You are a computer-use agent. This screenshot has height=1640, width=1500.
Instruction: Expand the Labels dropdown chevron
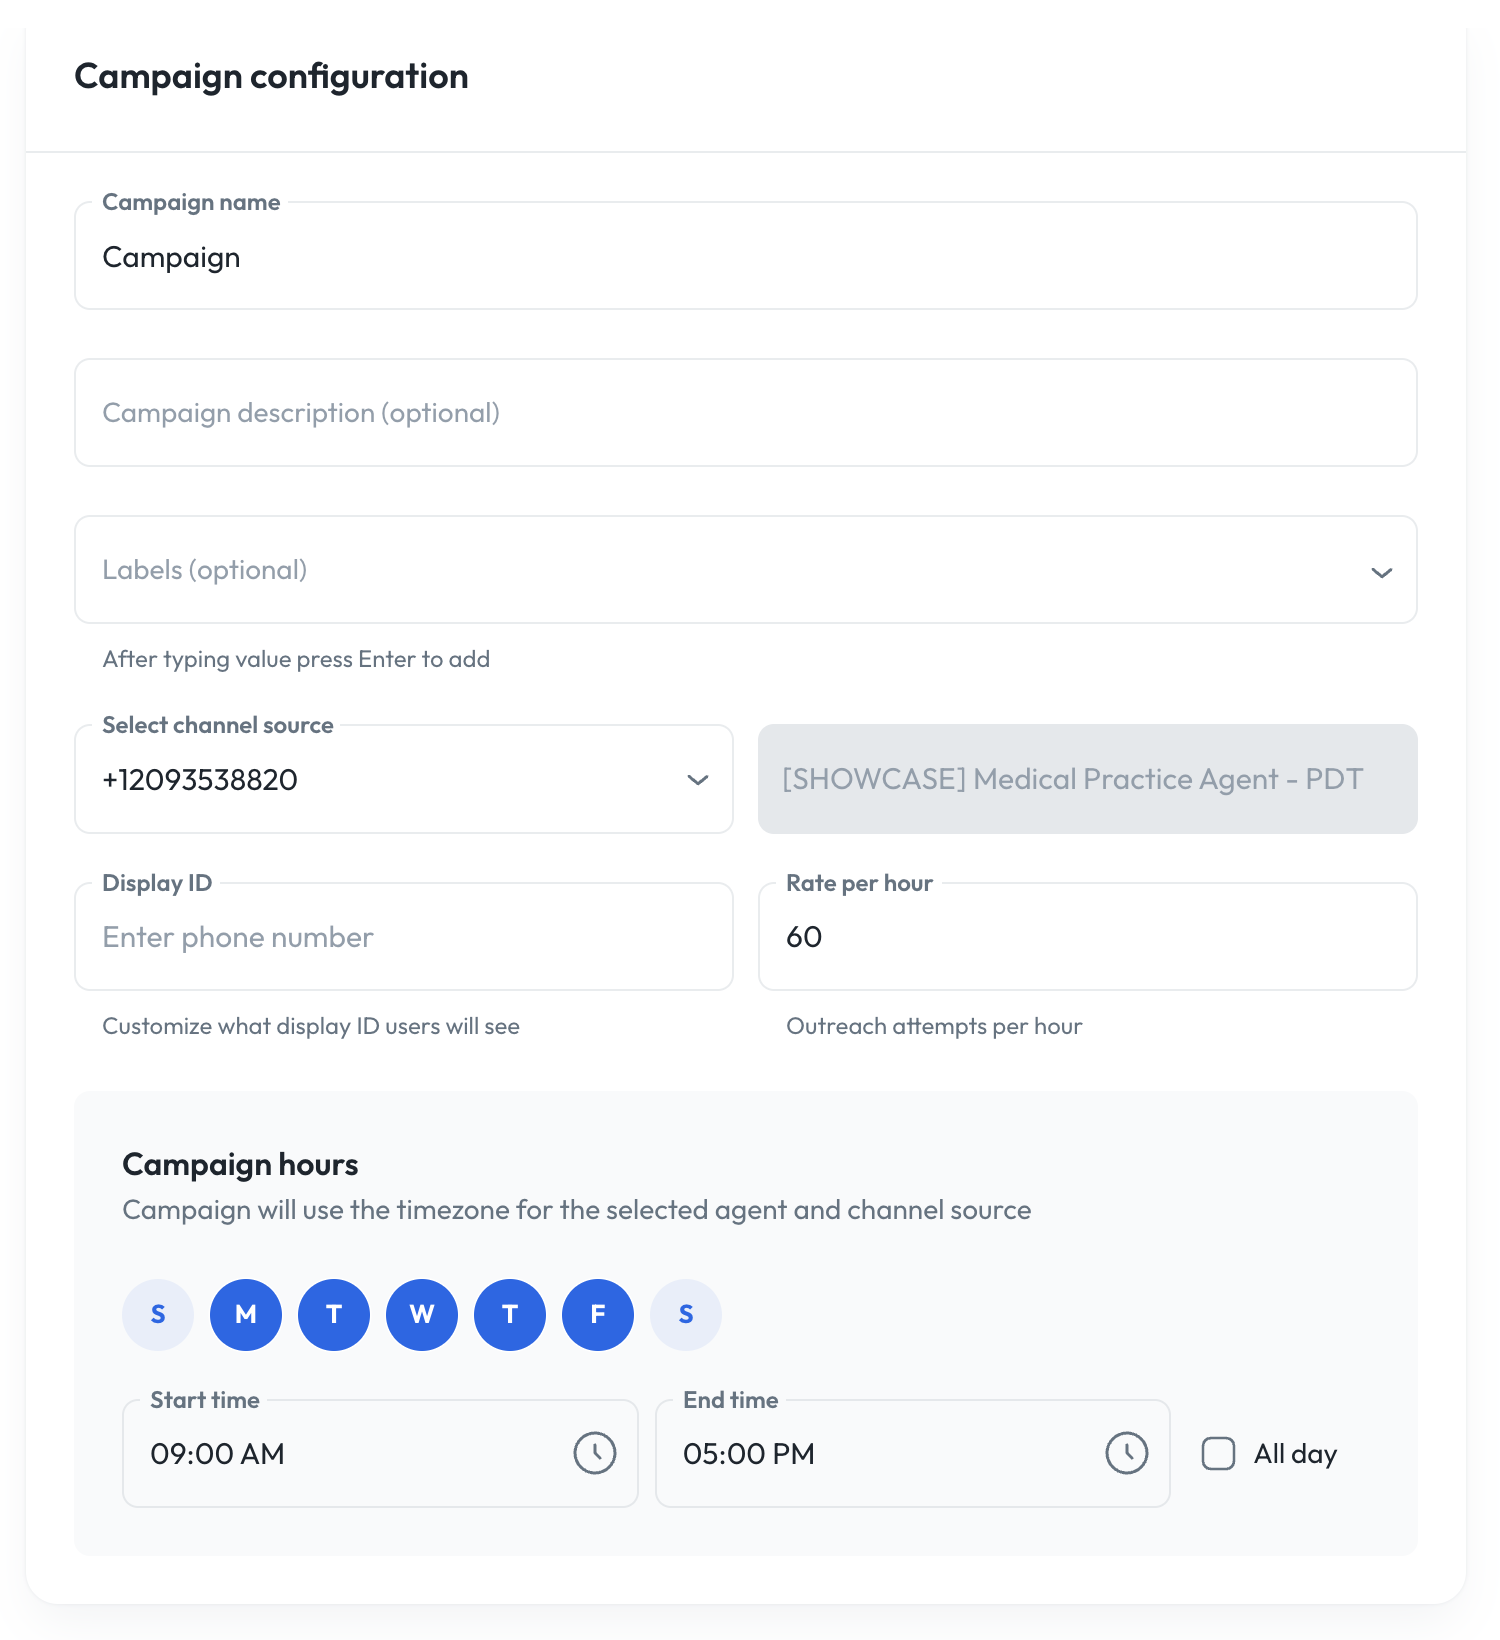pos(1382,572)
